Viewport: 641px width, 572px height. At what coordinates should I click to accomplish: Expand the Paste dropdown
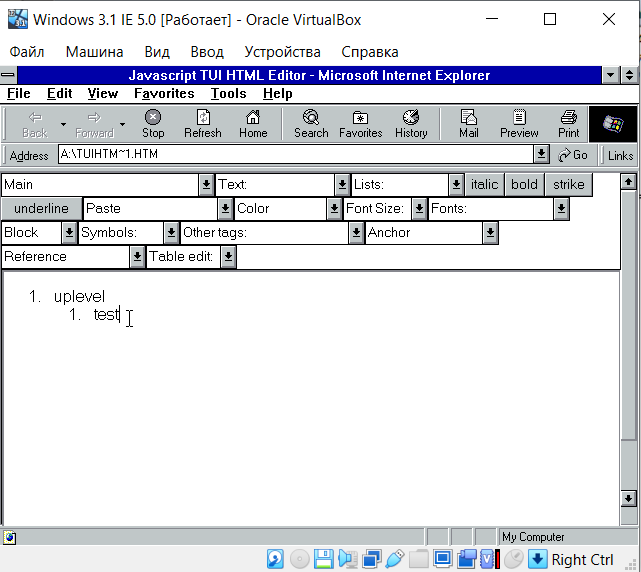point(225,209)
